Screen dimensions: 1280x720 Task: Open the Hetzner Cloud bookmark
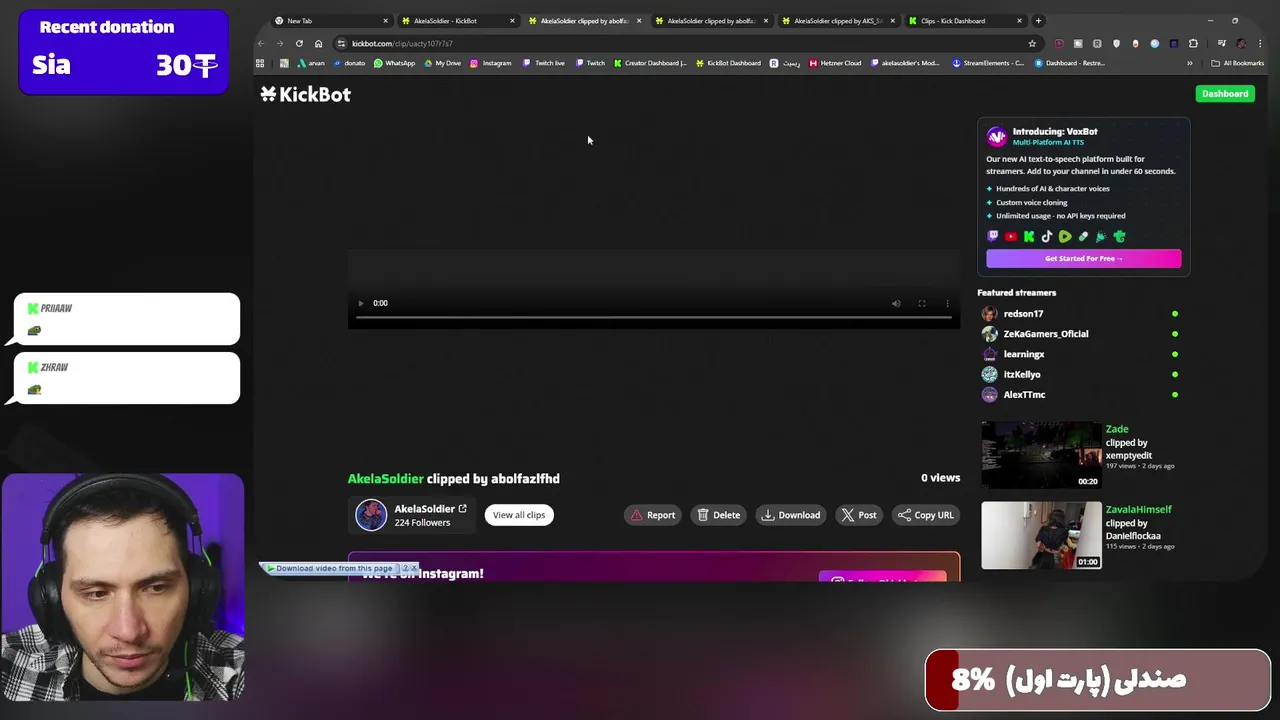pos(834,63)
